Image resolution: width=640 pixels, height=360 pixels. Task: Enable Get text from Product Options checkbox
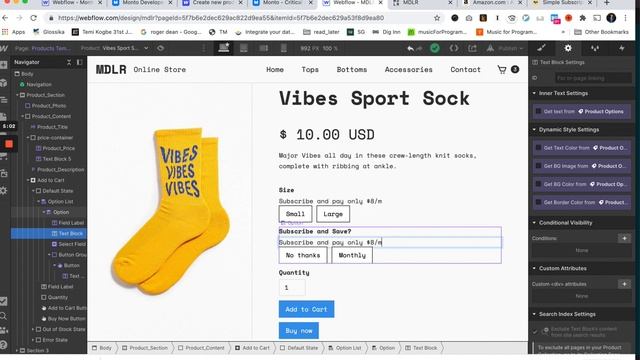[x=538, y=111]
